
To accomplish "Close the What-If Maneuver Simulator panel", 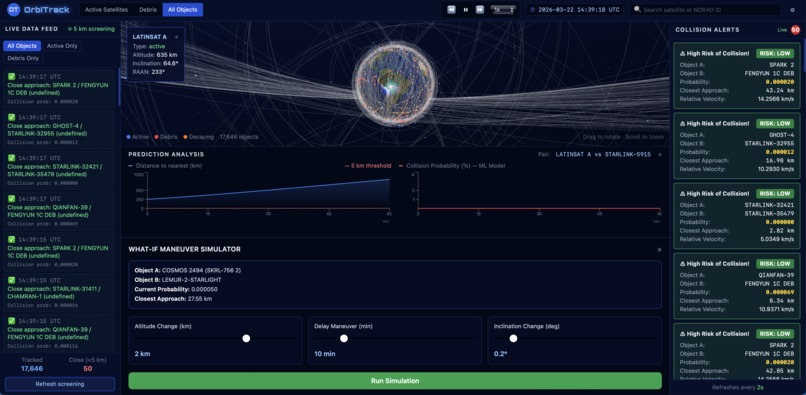I will pyautogui.click(x=660, y=249).
